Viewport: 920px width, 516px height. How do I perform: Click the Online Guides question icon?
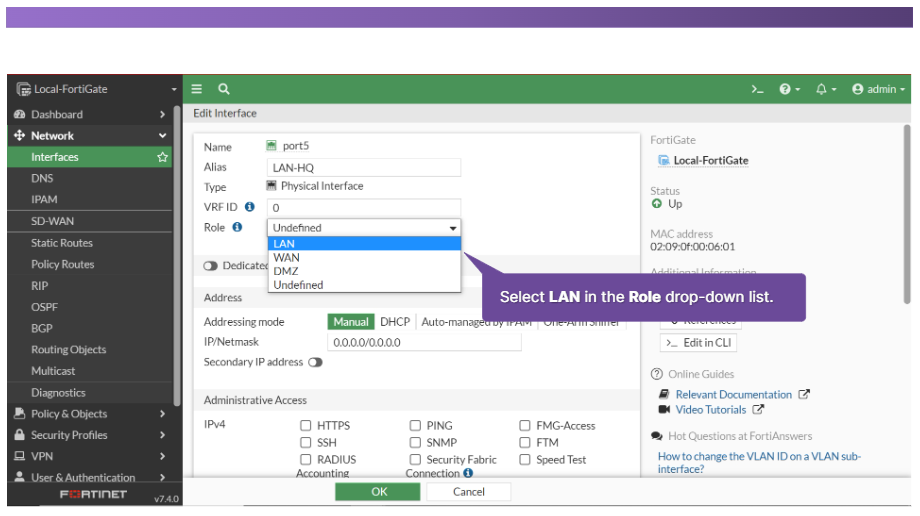pyautogui.click(x=657, y=374)
